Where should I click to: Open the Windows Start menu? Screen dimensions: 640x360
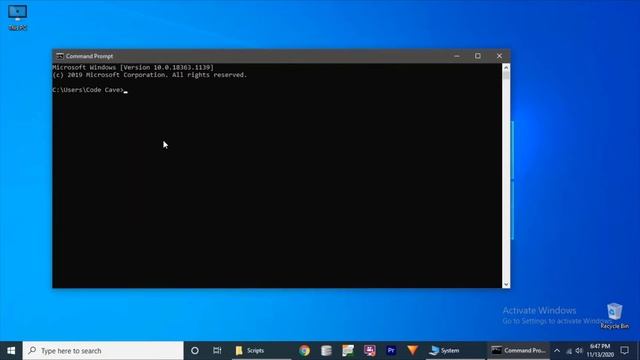click(11, 351)
